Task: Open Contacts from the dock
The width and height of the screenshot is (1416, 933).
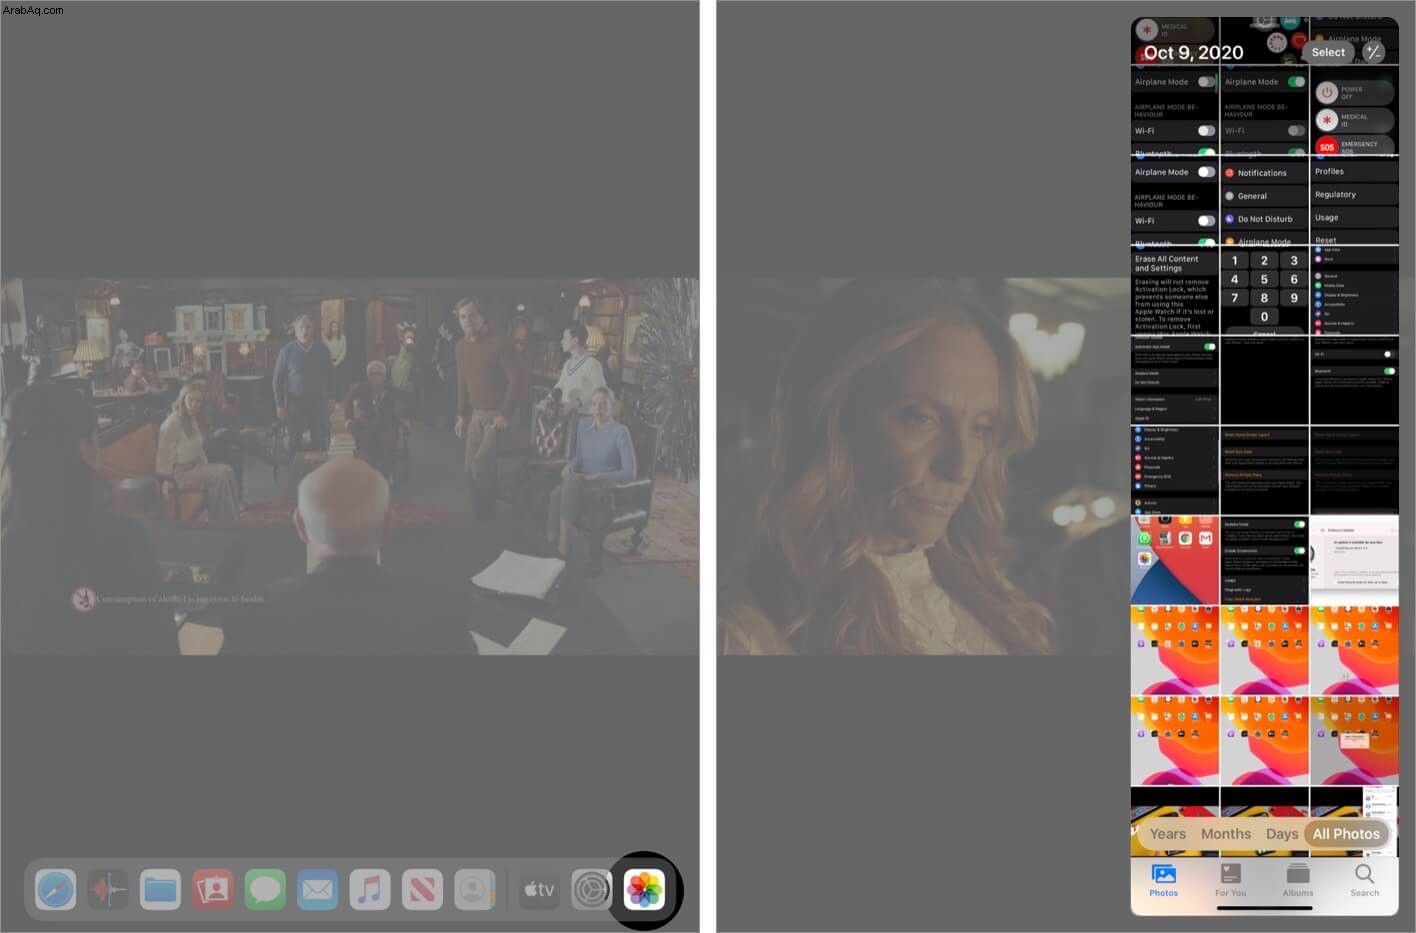Action: (475, 889)
